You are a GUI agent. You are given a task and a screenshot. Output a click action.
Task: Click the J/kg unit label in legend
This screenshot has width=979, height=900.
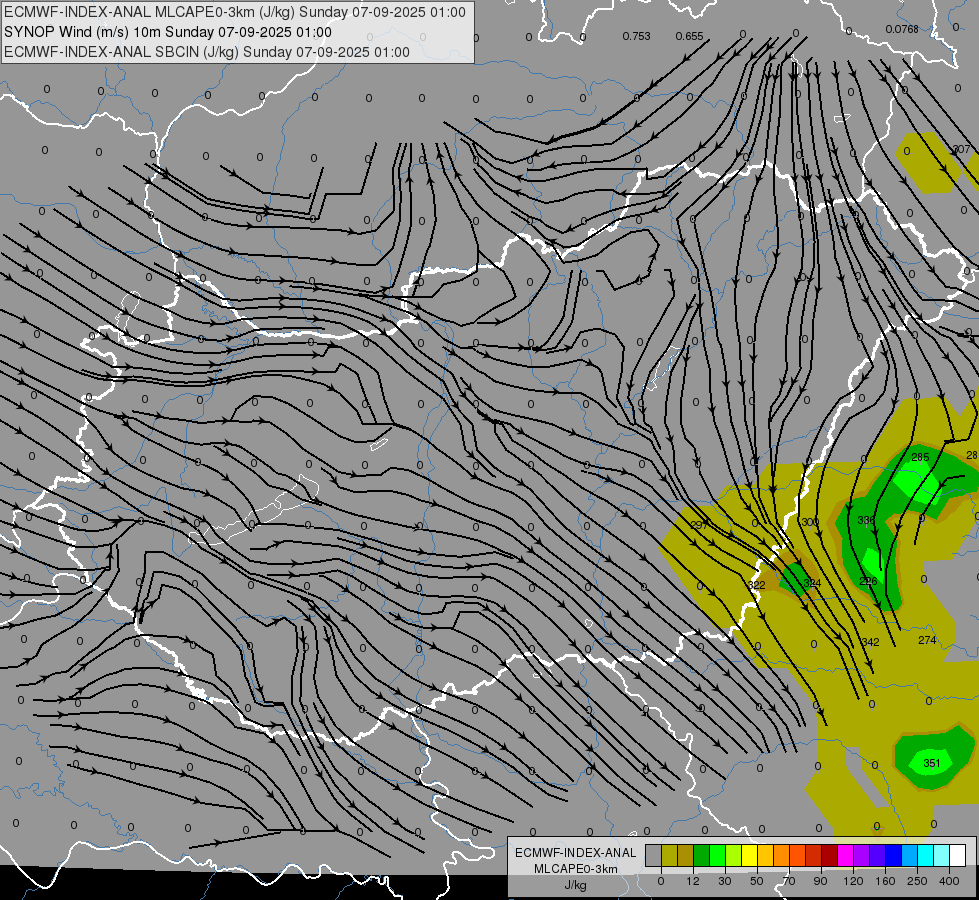[x=575, y=885]
